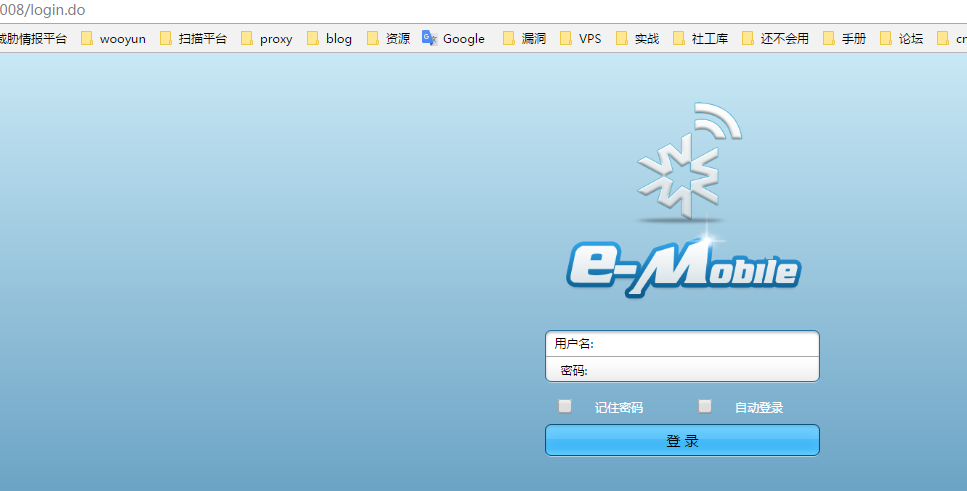This screenshot has width=967, height=491.
Task: Enable the 记住密码 checkbox
Action: point(565,406)
